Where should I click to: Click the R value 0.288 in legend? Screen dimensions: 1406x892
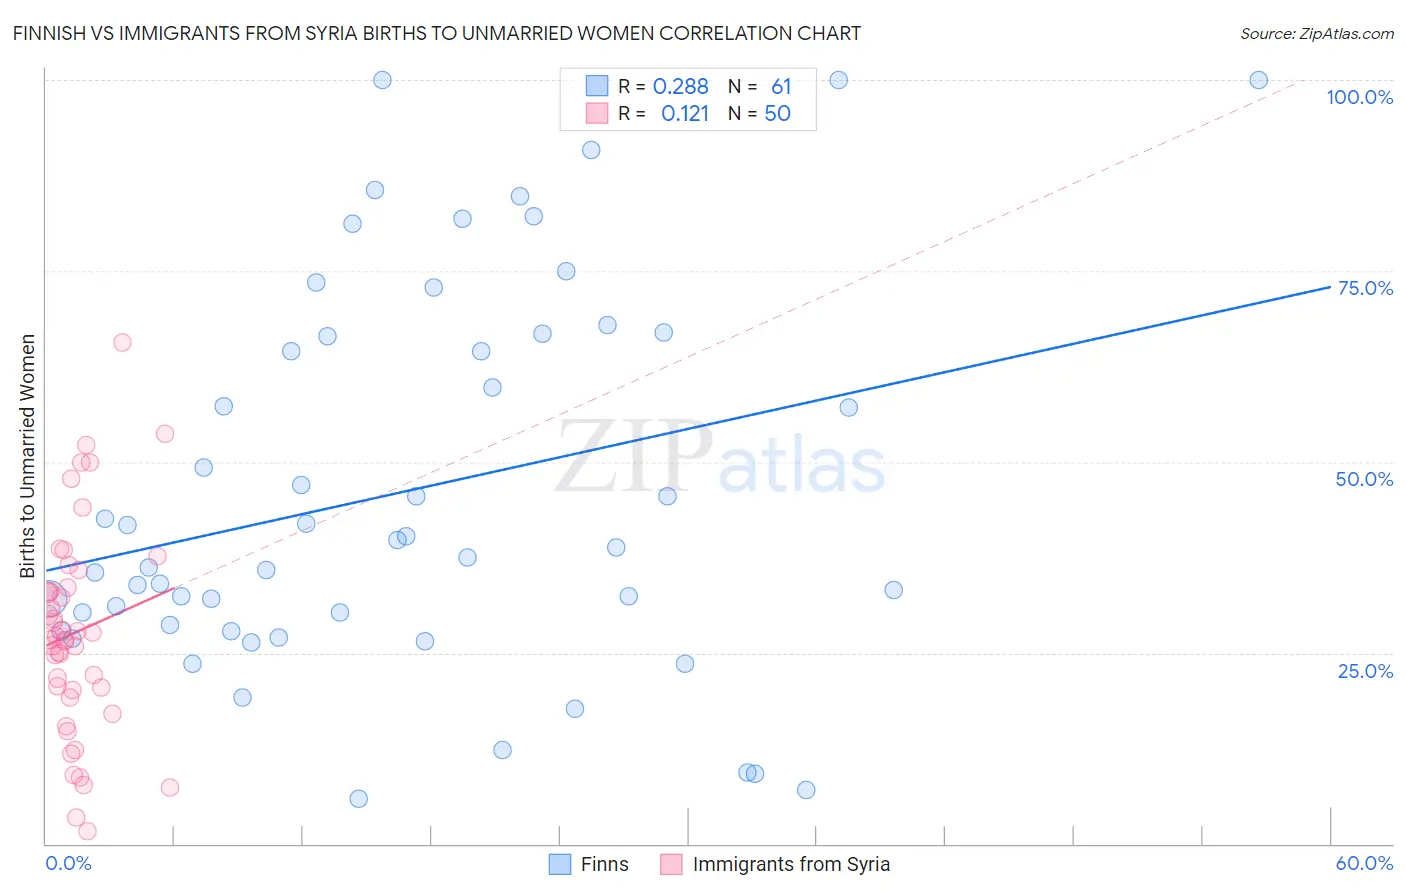680,86
